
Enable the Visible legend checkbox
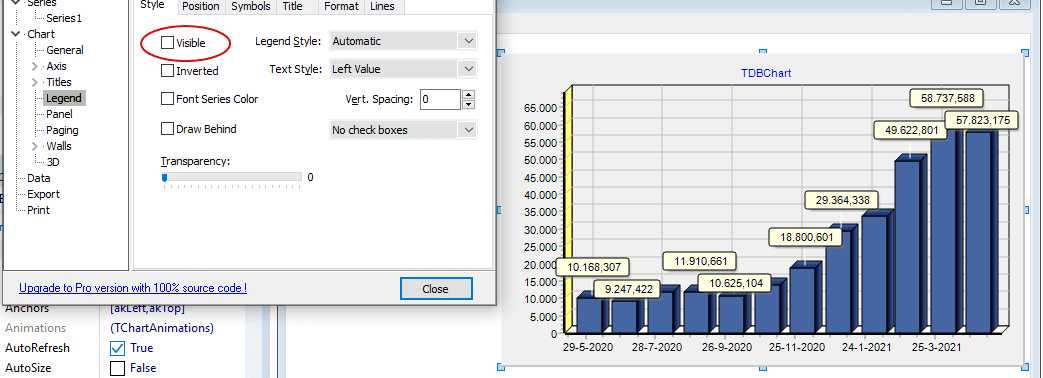167,43
